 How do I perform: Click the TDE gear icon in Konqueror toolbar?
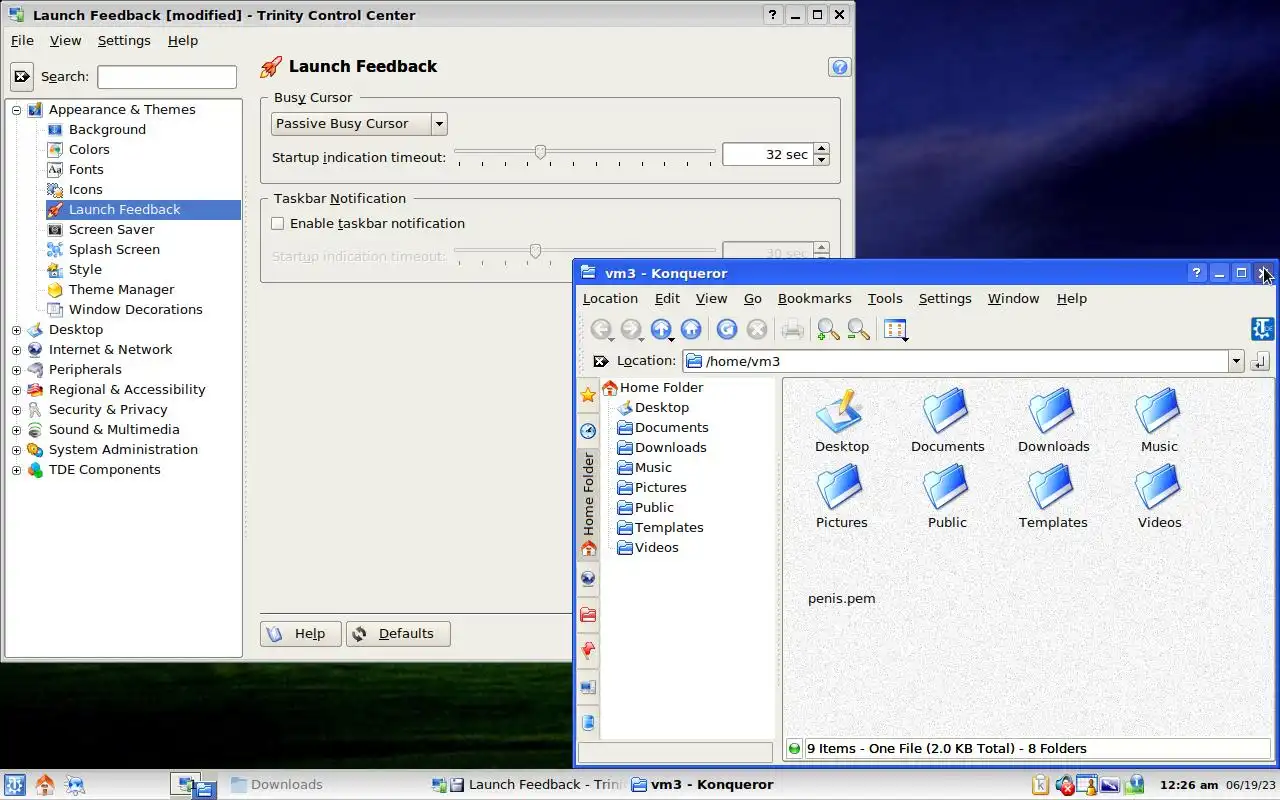(x=1262, y=329)
